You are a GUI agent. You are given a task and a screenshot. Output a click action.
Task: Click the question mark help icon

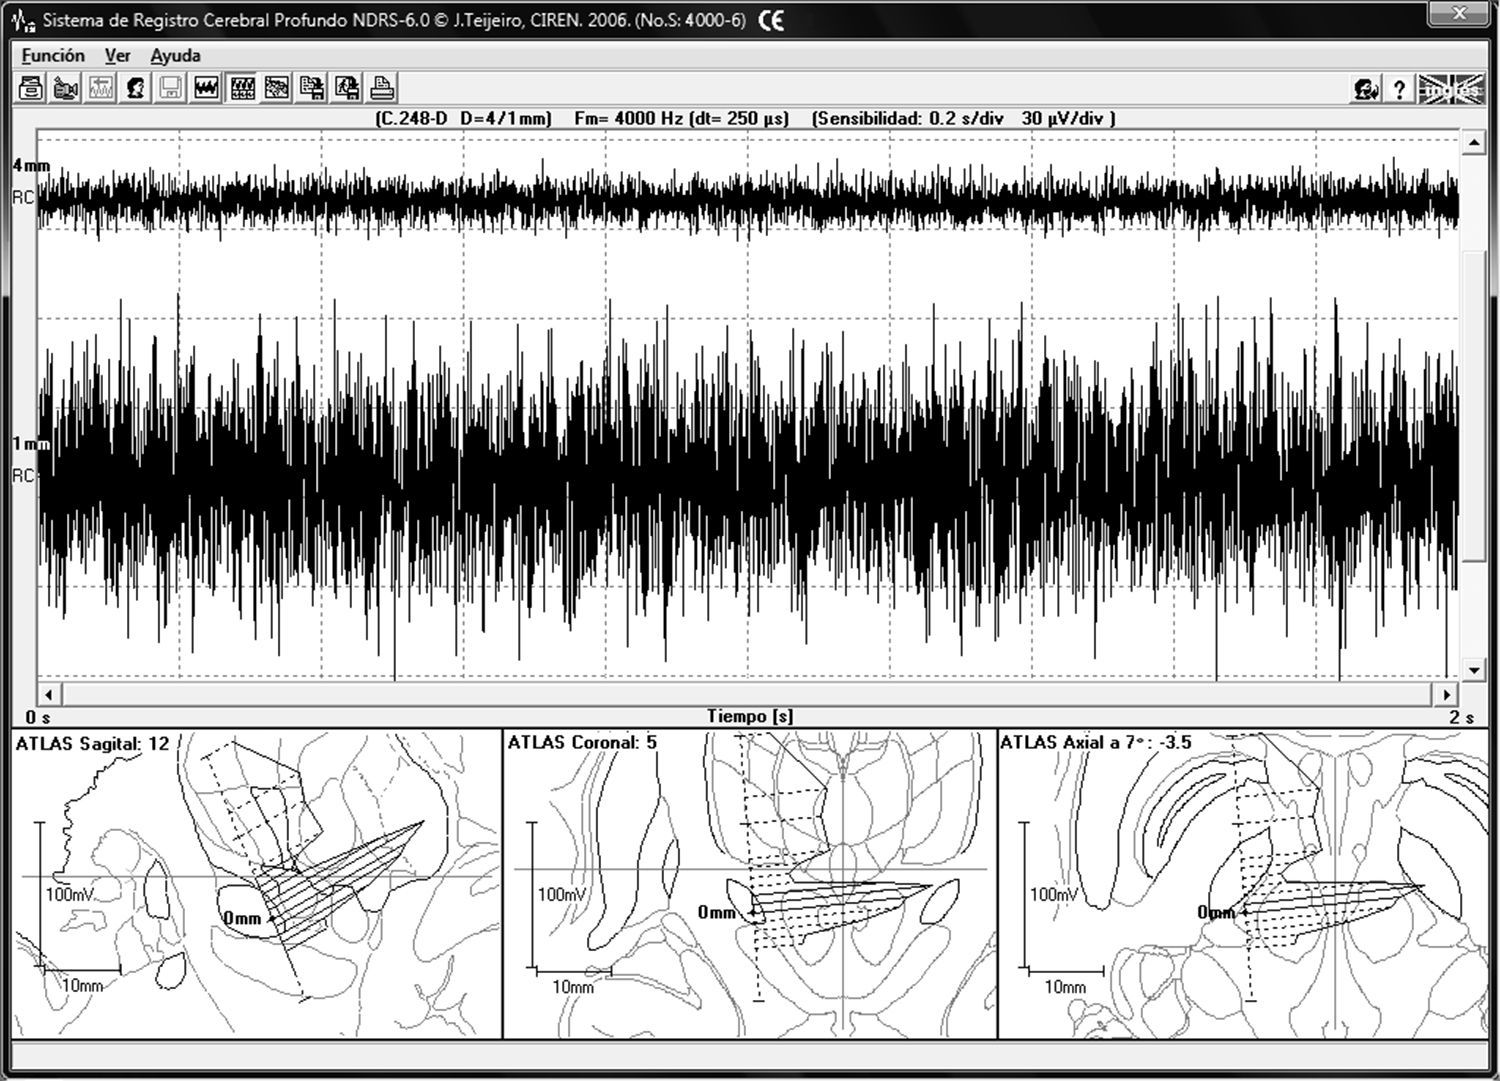point(1399,90)
